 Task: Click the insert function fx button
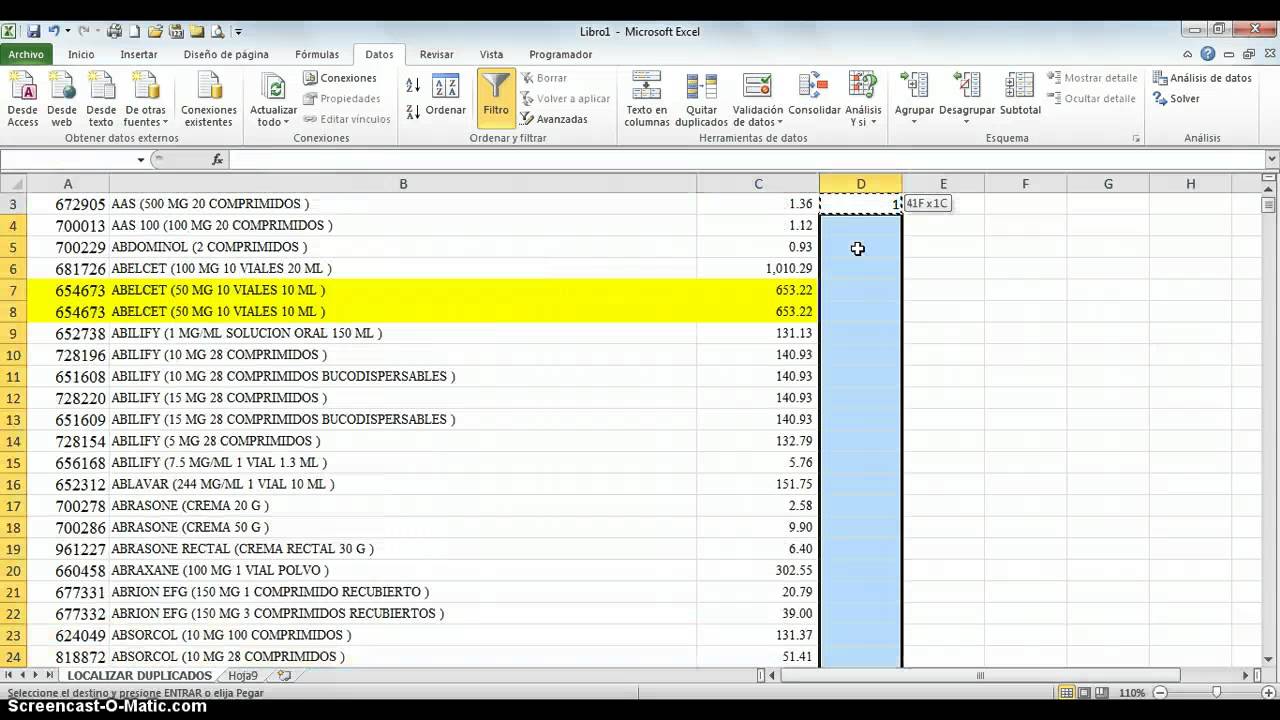(x=217, y=160)
